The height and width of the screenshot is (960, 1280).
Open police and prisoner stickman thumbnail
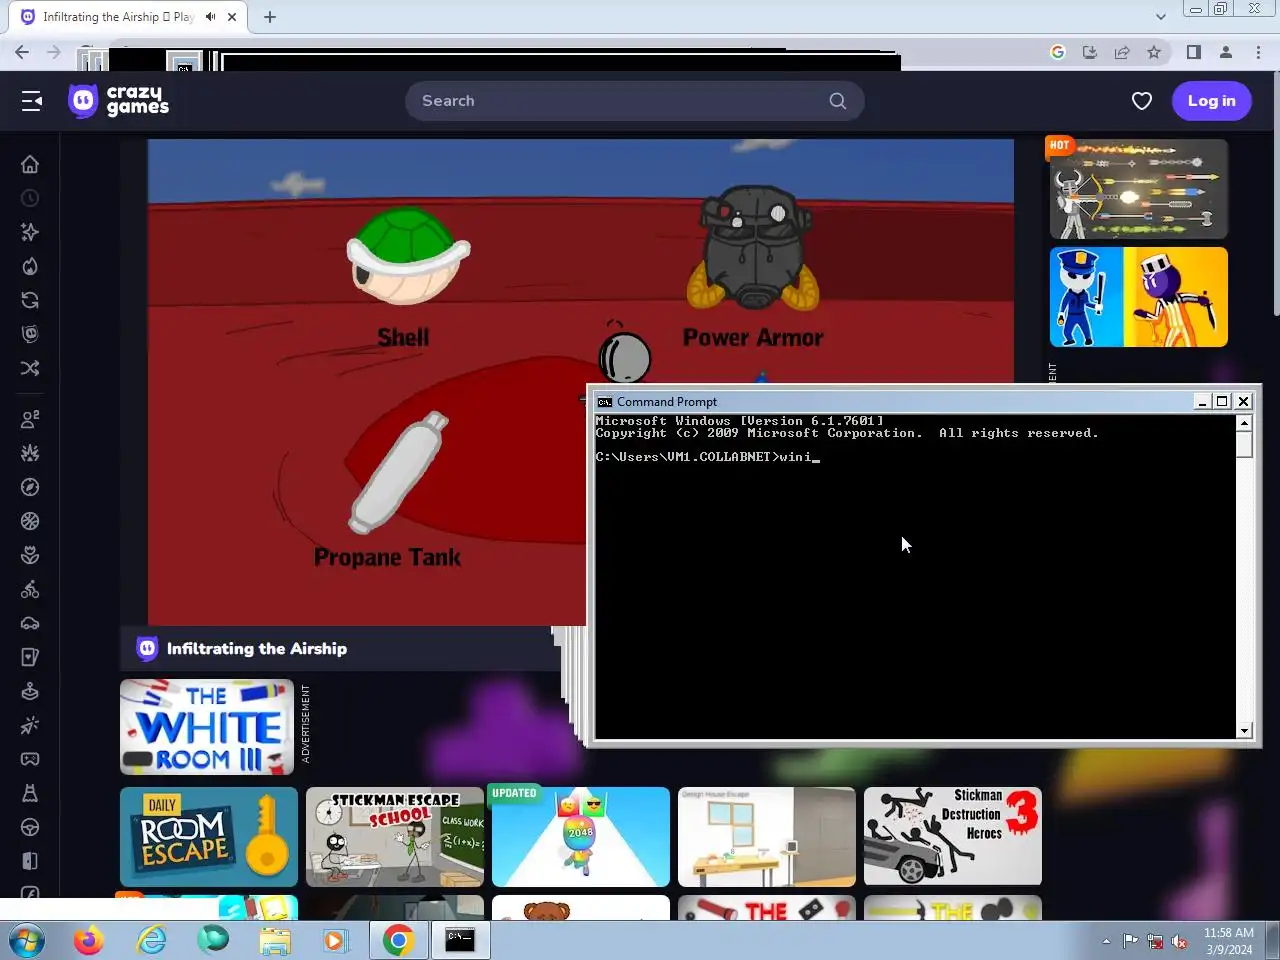coord(1139,297)
